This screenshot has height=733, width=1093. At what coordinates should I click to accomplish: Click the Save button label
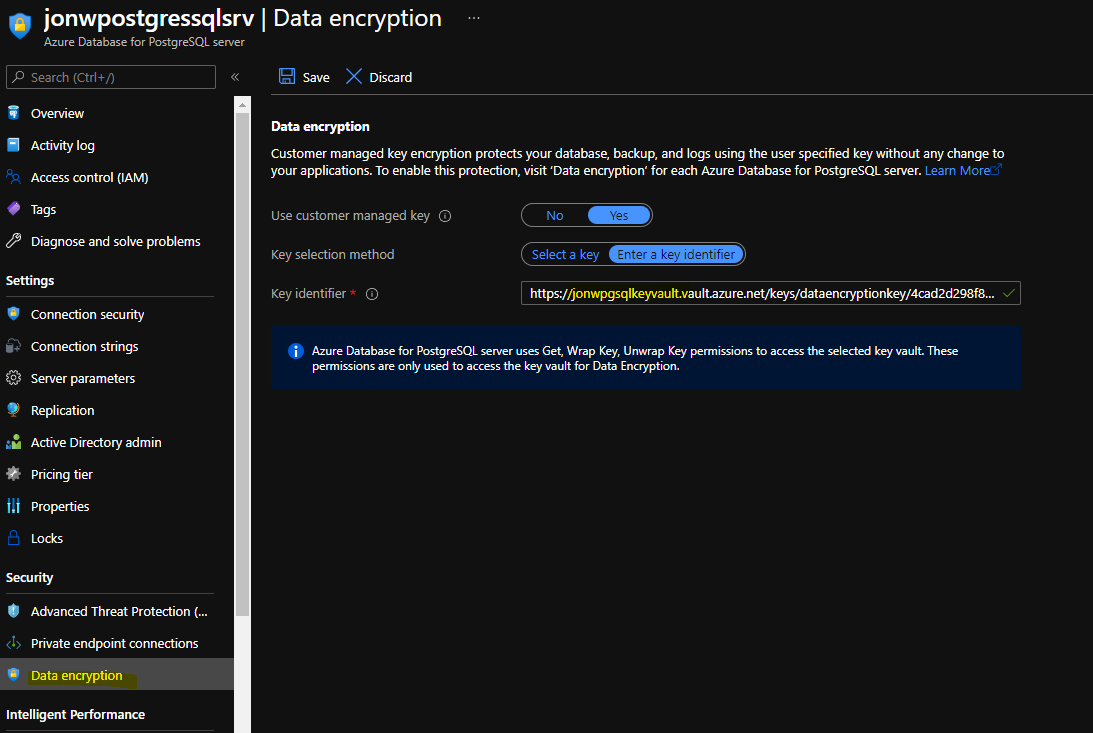coord(316,77)
